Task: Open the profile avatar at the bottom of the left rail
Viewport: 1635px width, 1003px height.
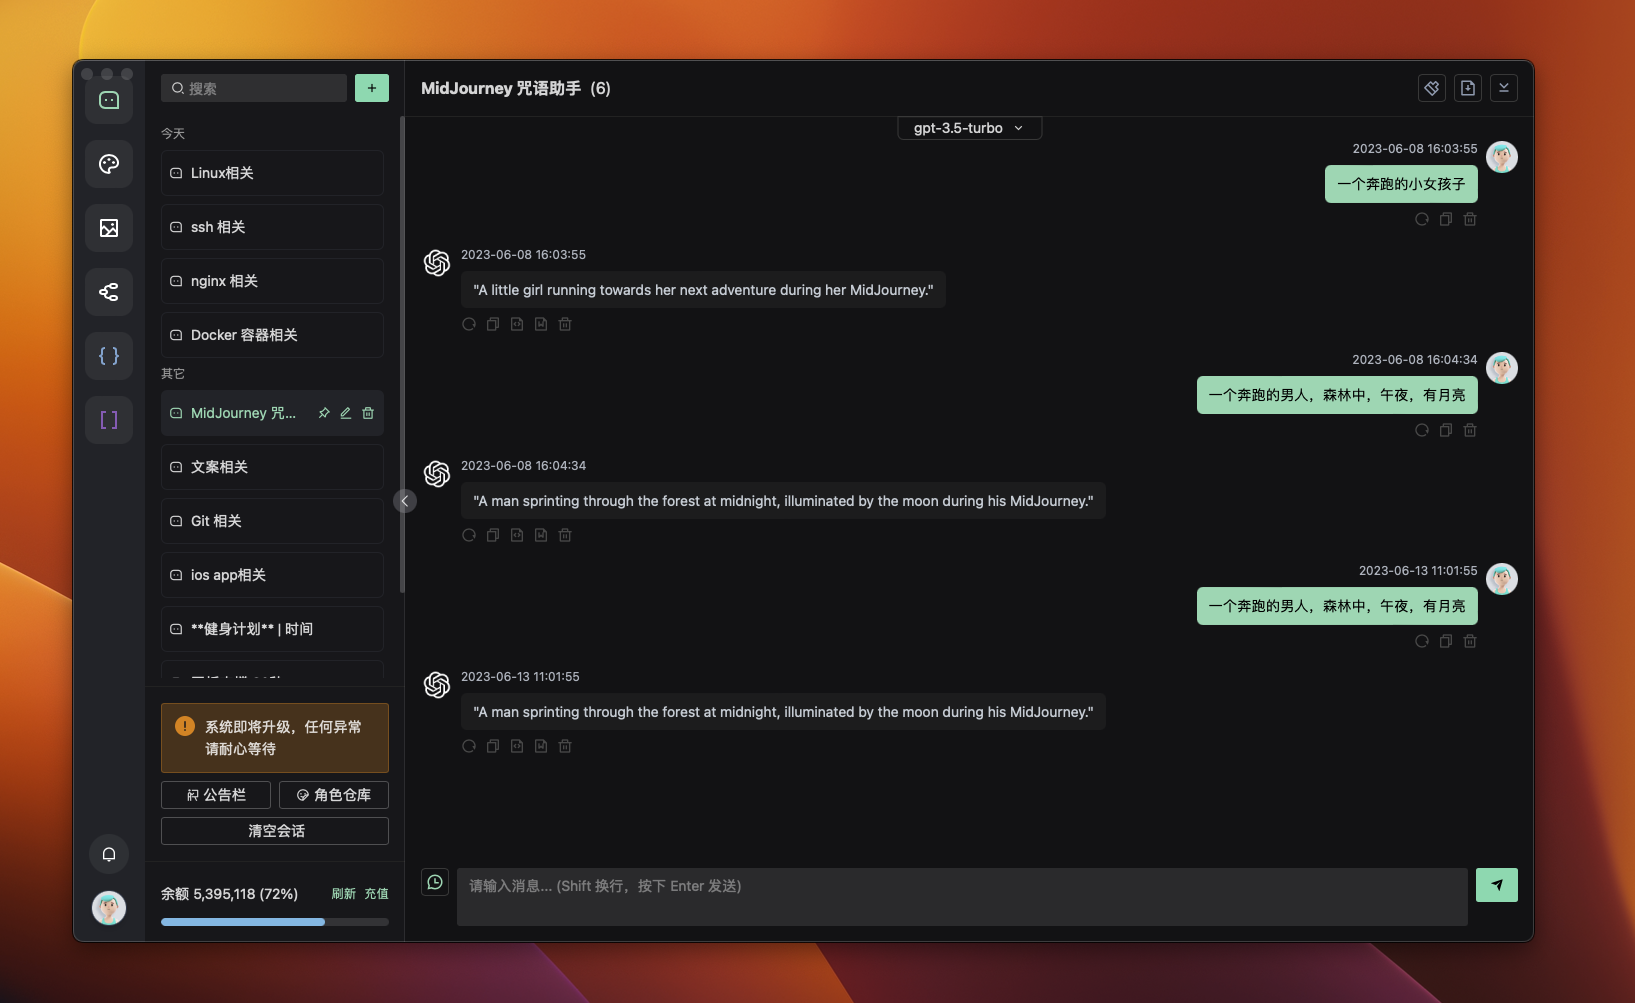Action: [109, 908]
